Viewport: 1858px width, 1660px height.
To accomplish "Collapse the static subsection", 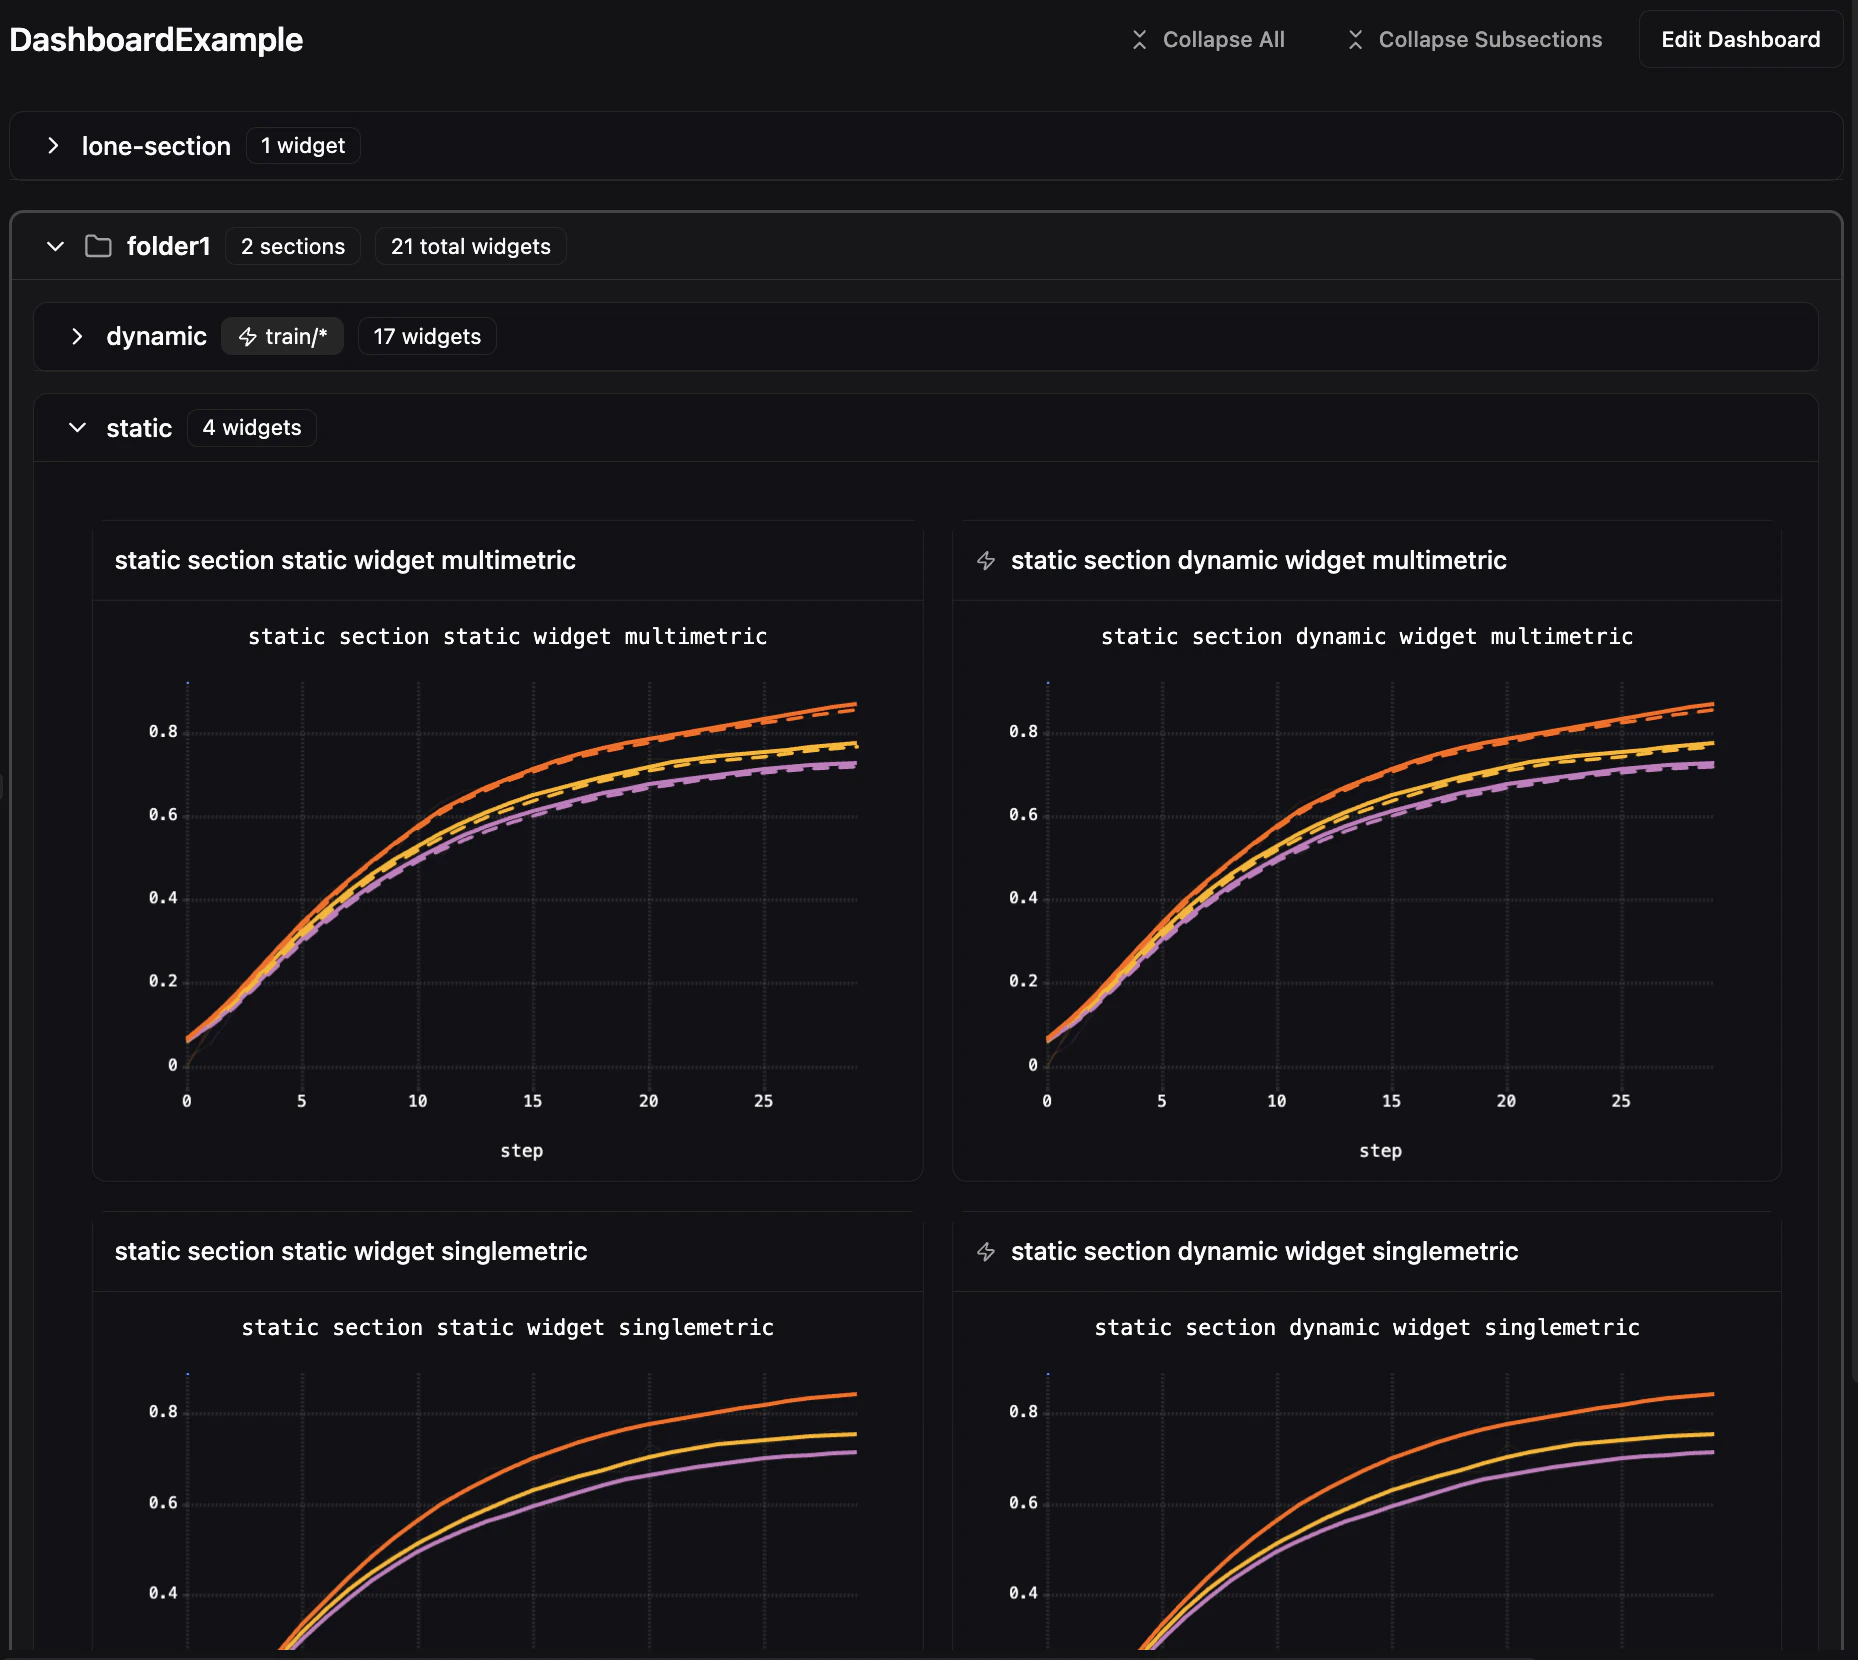I will pyautogui.click(x=78, y=428).
